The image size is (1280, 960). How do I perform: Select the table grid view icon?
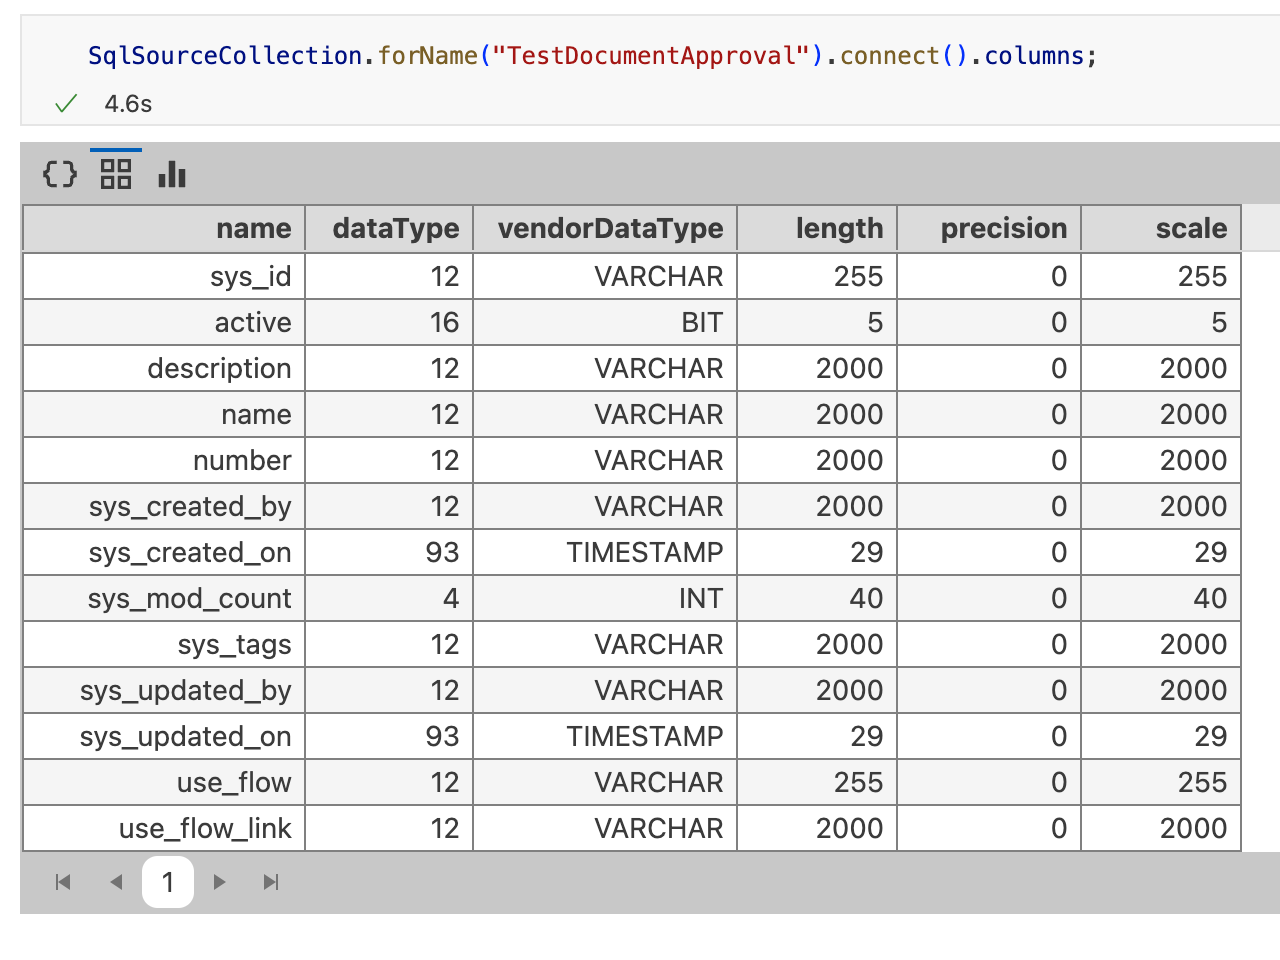pos(116,175)
